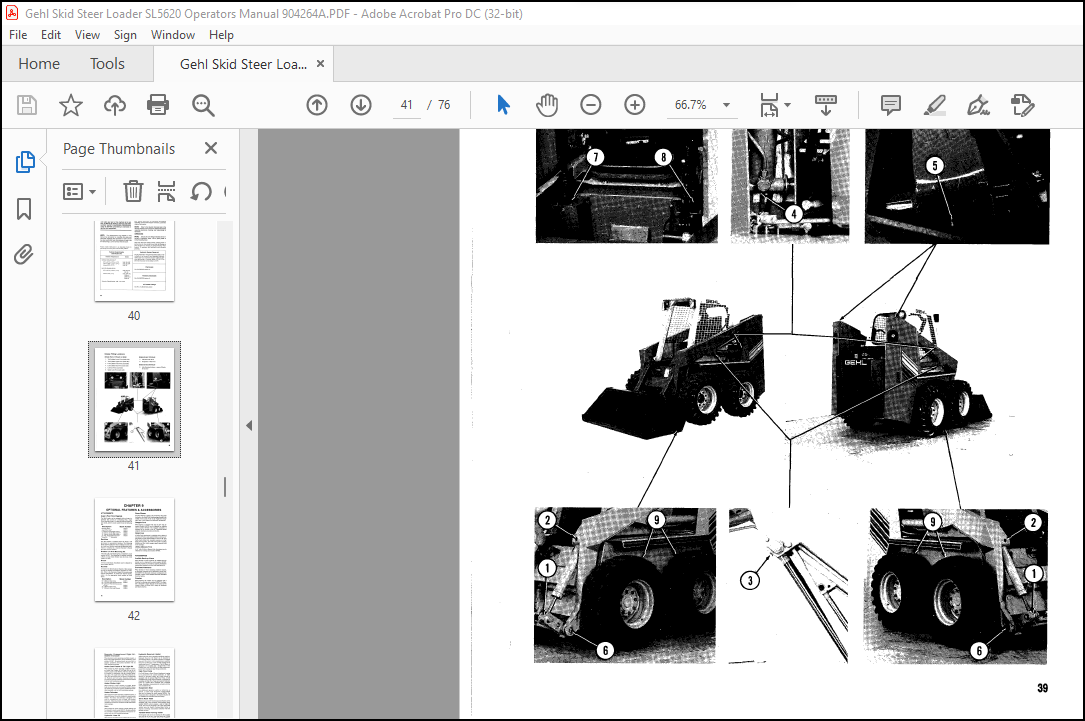
Task: Open the Attachments paperclip icon
Action: click(x=24, y=255)
